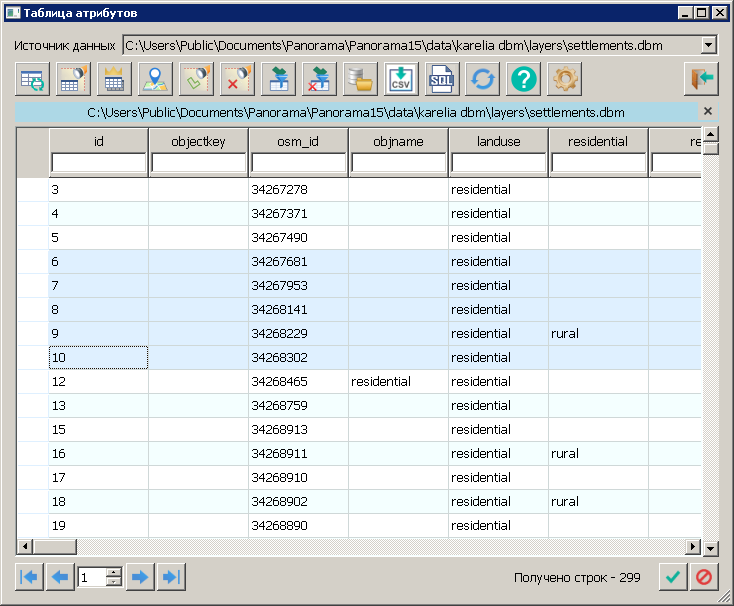The image size is (734, 606).
Task: Click the osm_id column header
Action: click(298, 141)
